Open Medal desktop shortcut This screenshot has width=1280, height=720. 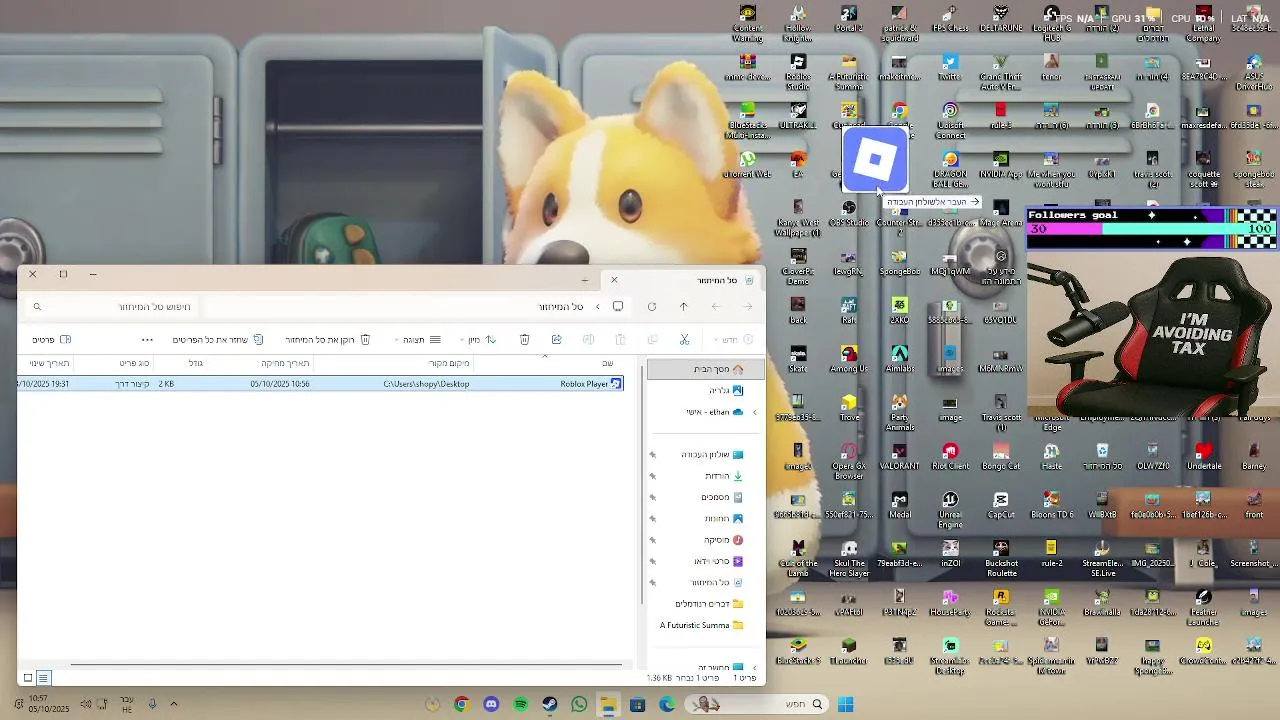pyautogui.click(x=899, y=506)
